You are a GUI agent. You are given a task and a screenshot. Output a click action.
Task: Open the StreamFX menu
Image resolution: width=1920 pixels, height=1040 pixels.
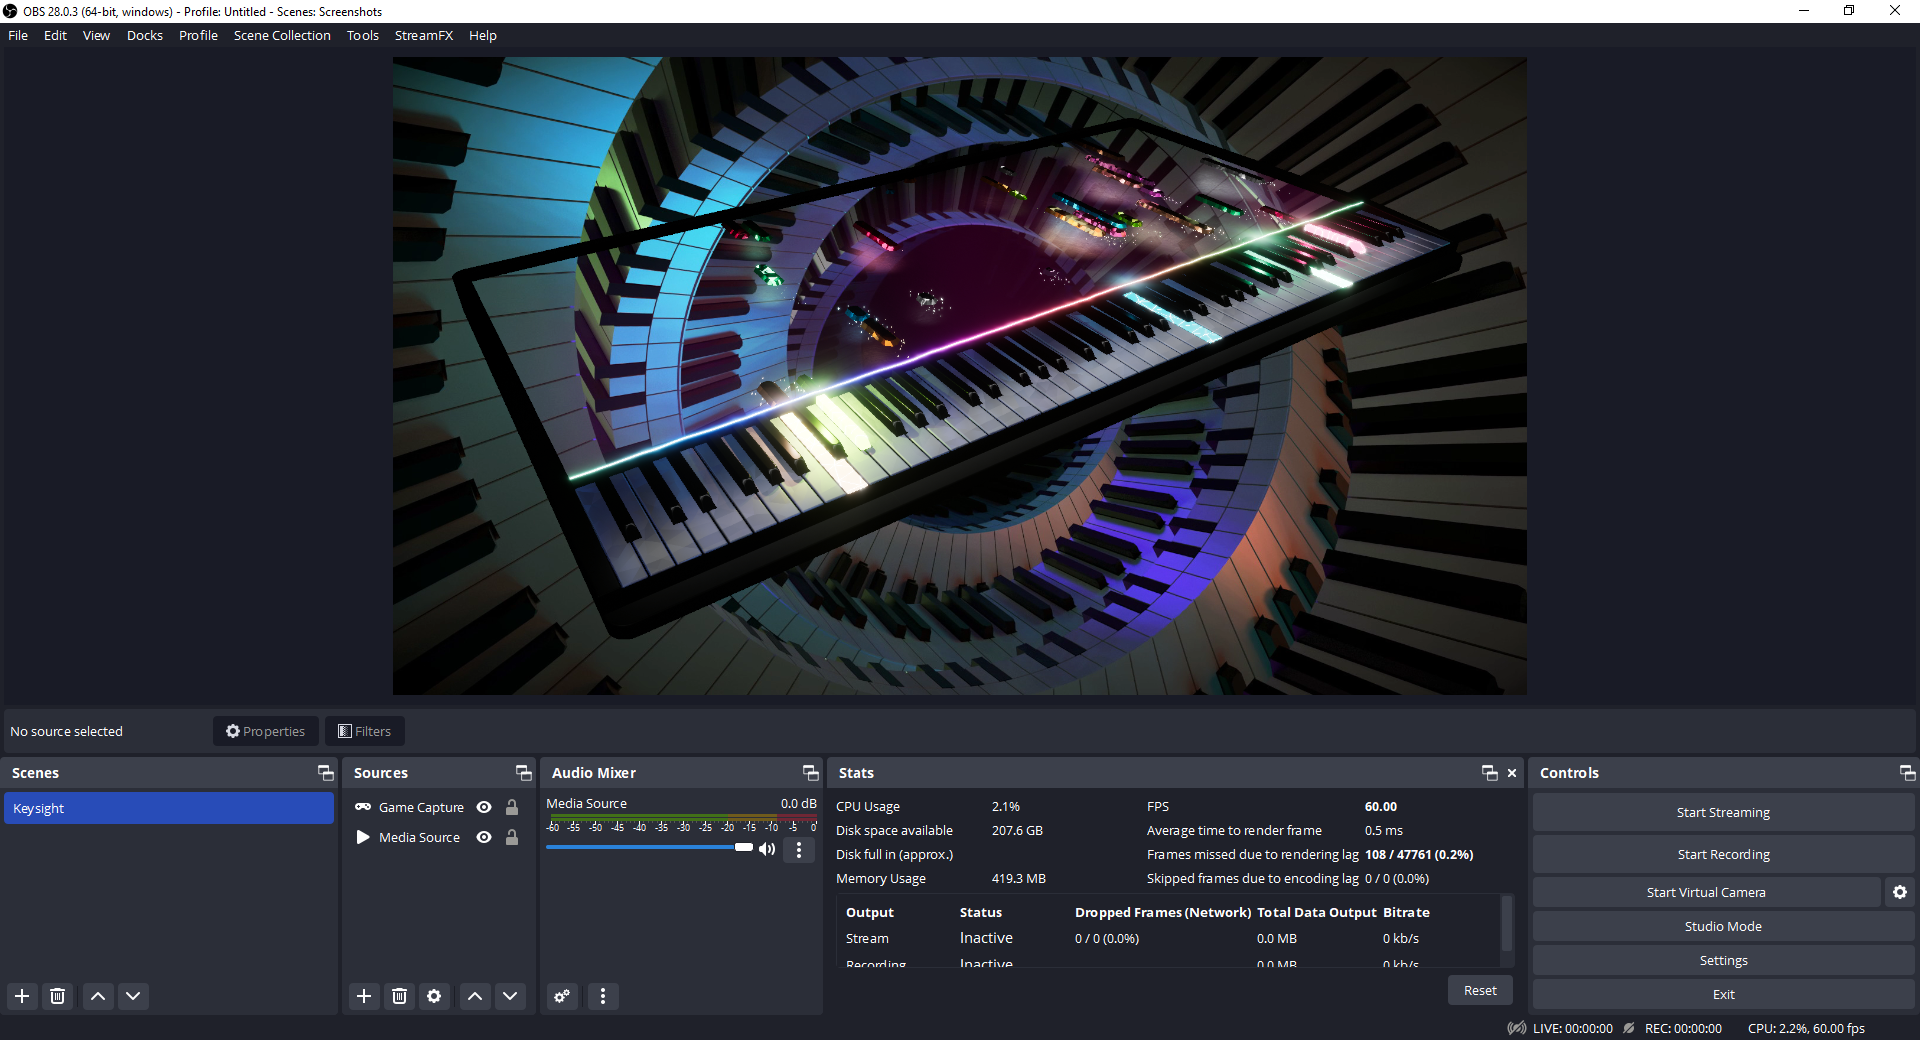[x=423, y=35]
